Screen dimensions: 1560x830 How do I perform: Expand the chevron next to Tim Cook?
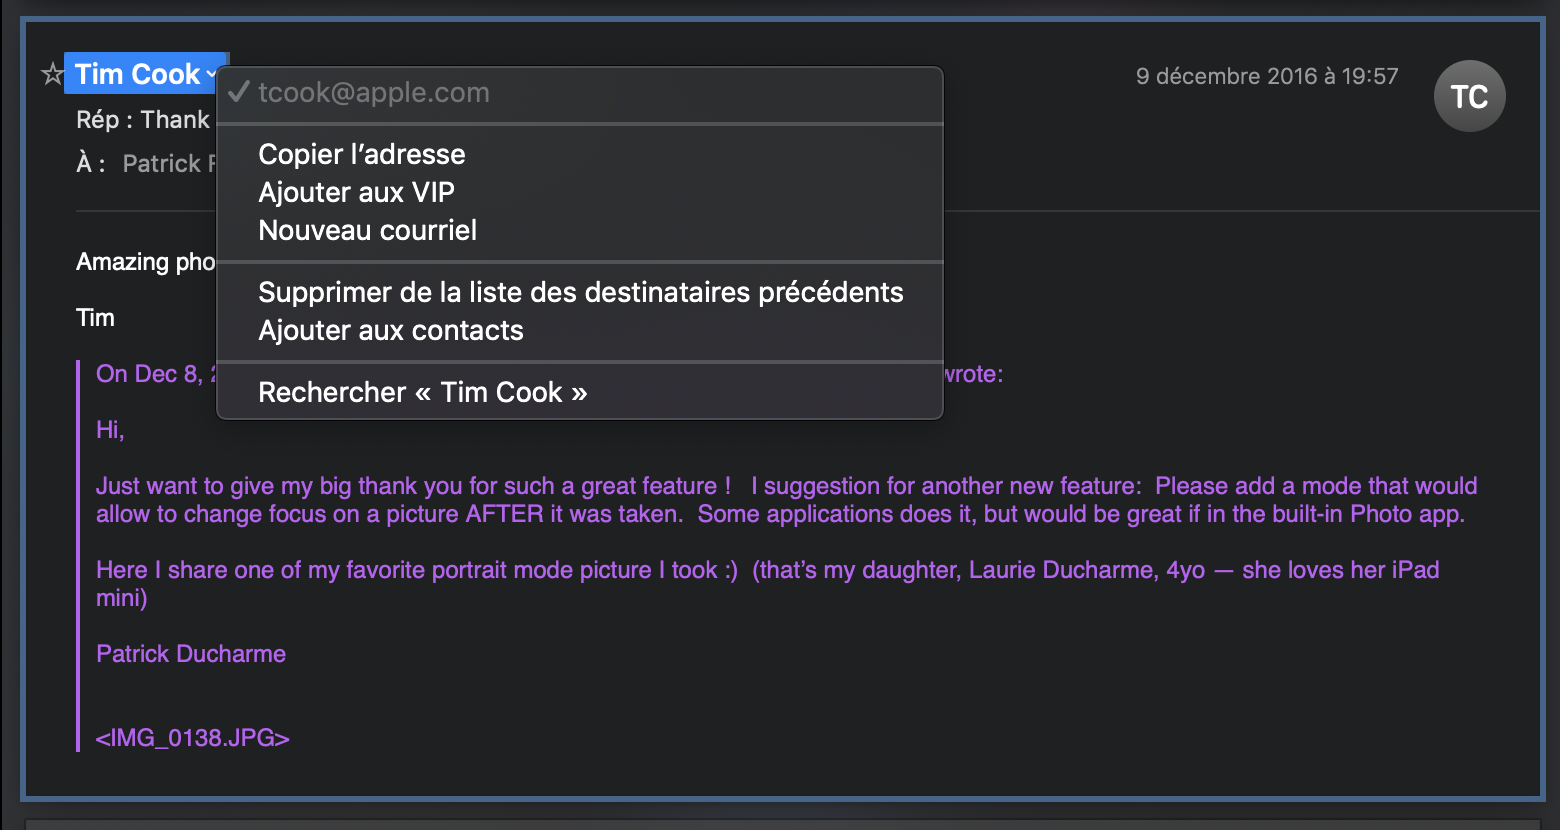click(x=212, y=75)
